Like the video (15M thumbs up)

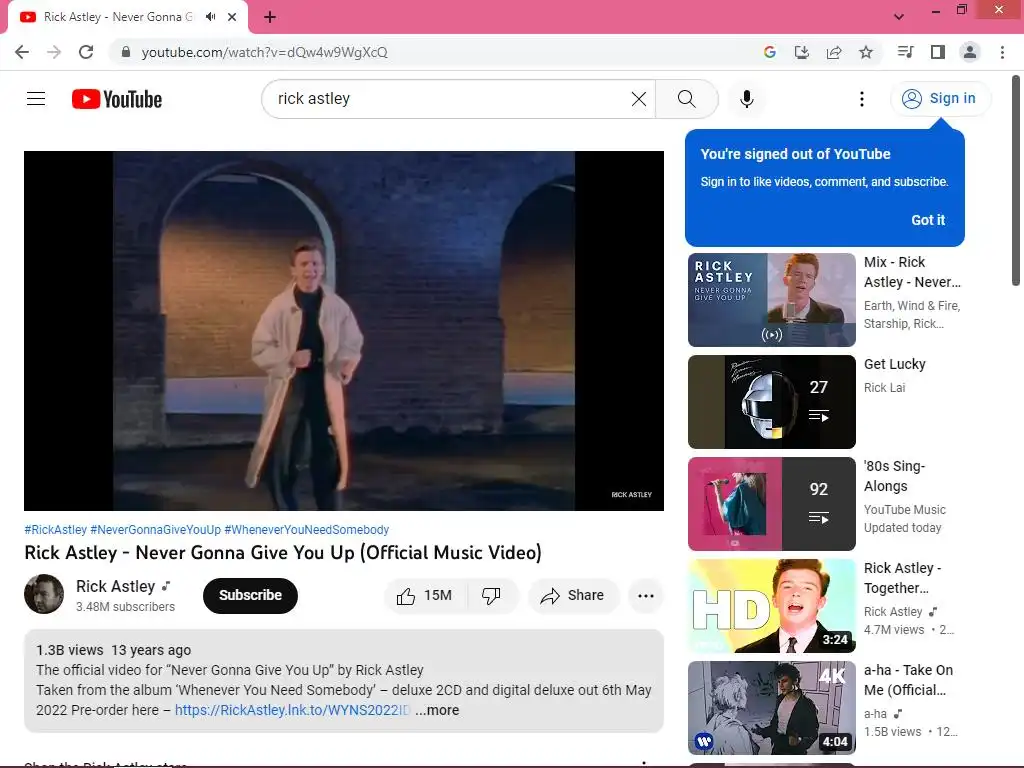point(424,596)
